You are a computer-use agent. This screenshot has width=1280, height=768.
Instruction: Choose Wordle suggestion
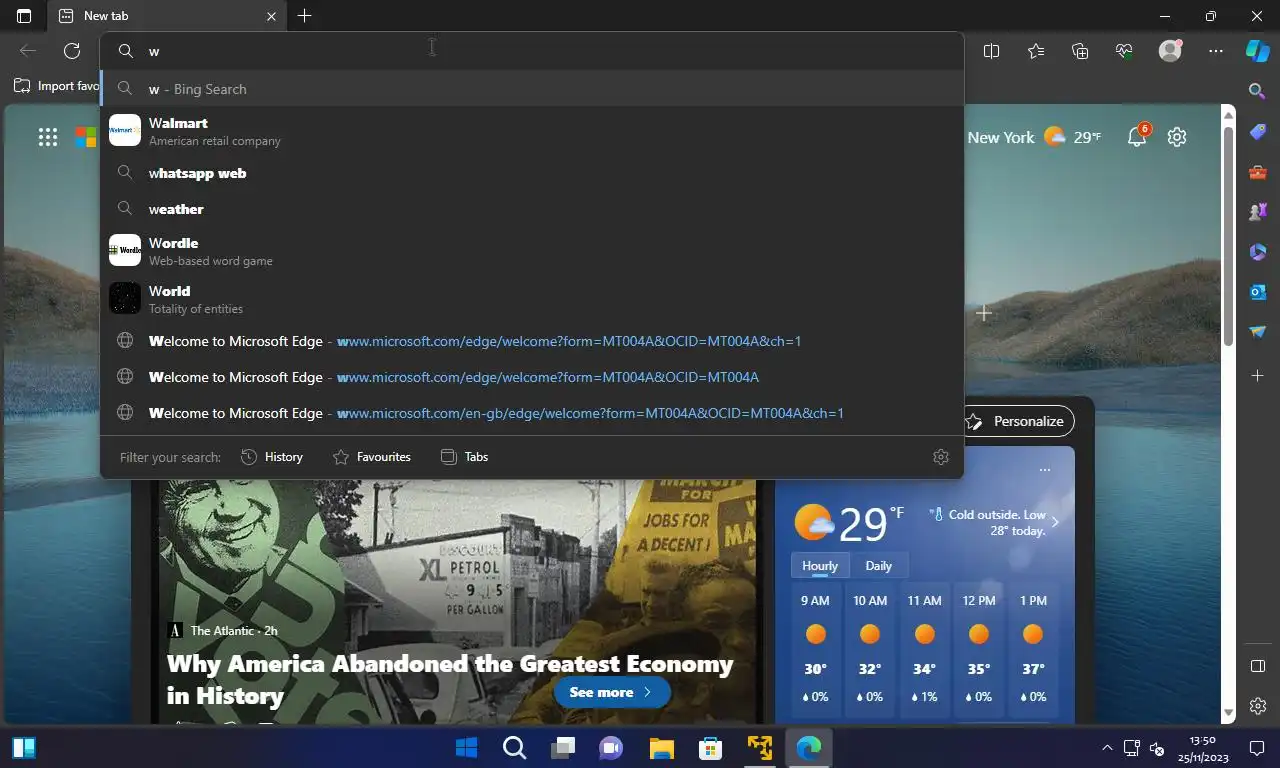[x=531, y=251]
